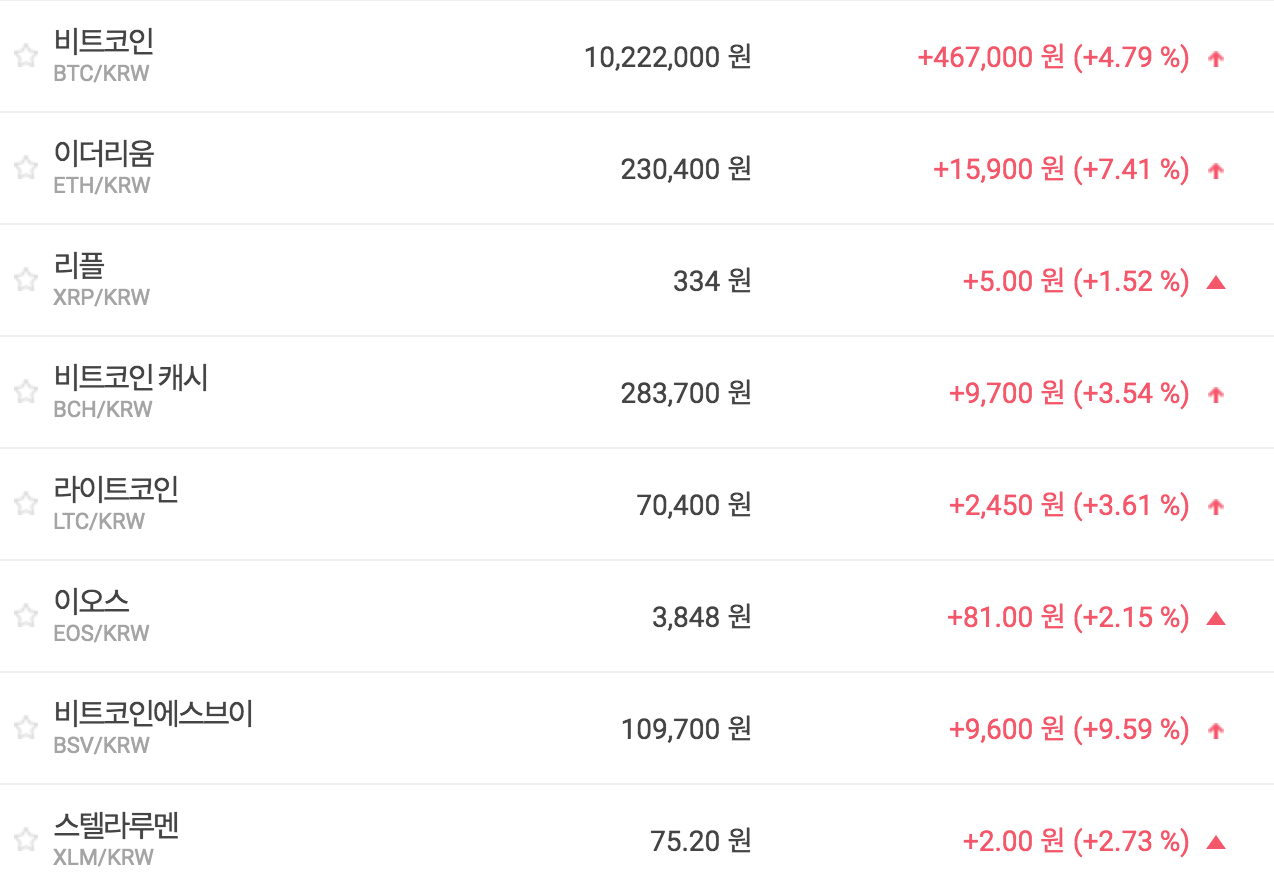The height and width of the screenshot is (892, 1274).
Task: Toggle favorite star for 비트코인 BTC/KRW
Action: tap(26, 56)
